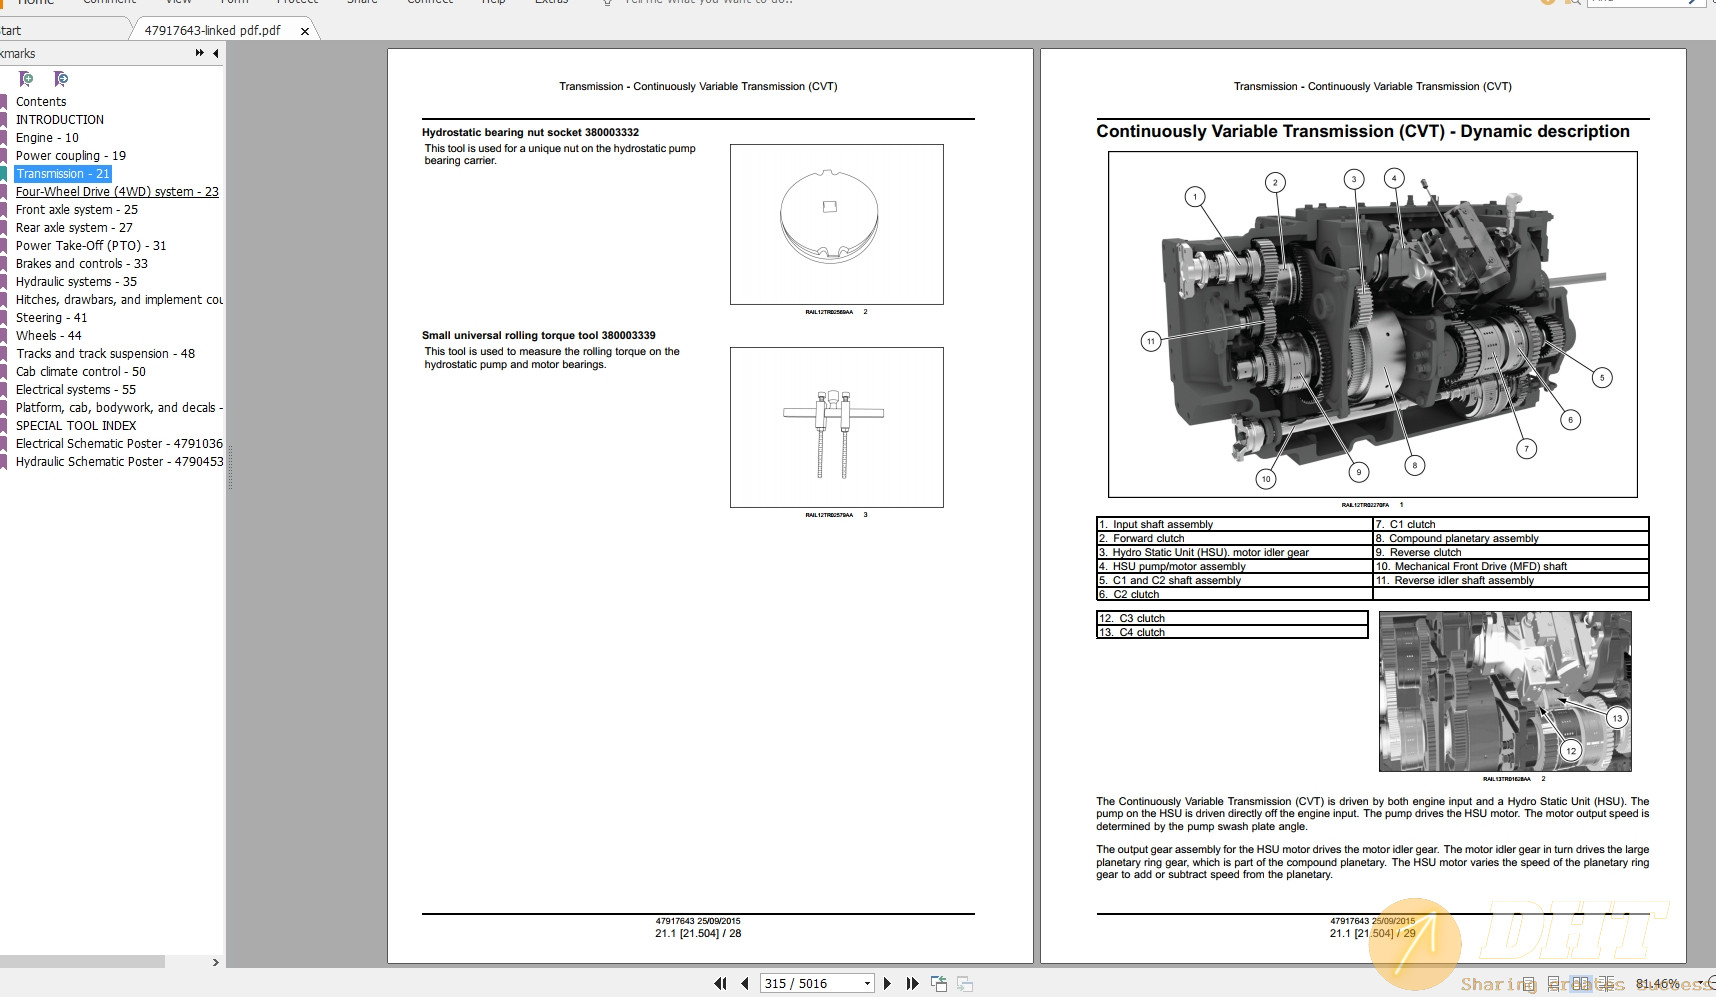Switch to the Comment ribbon tab

click(110, 3)
